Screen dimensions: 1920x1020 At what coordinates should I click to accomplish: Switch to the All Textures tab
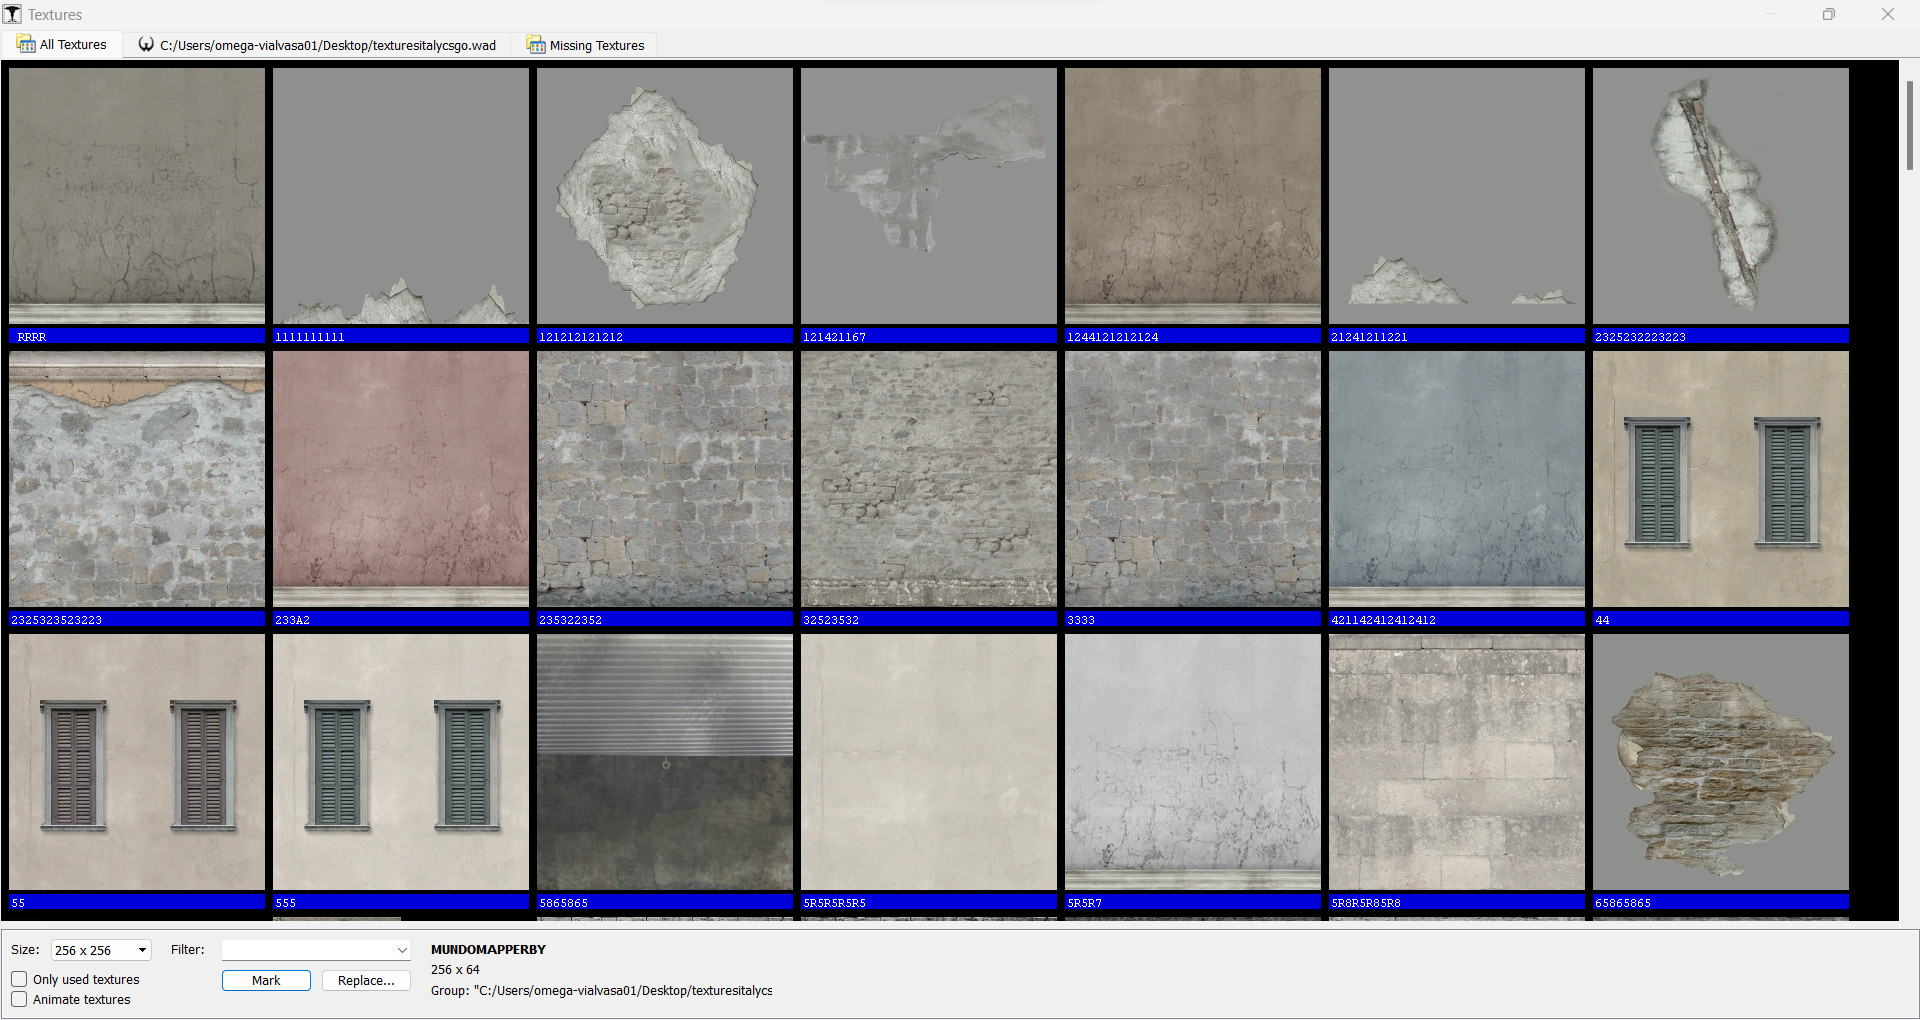62,45
